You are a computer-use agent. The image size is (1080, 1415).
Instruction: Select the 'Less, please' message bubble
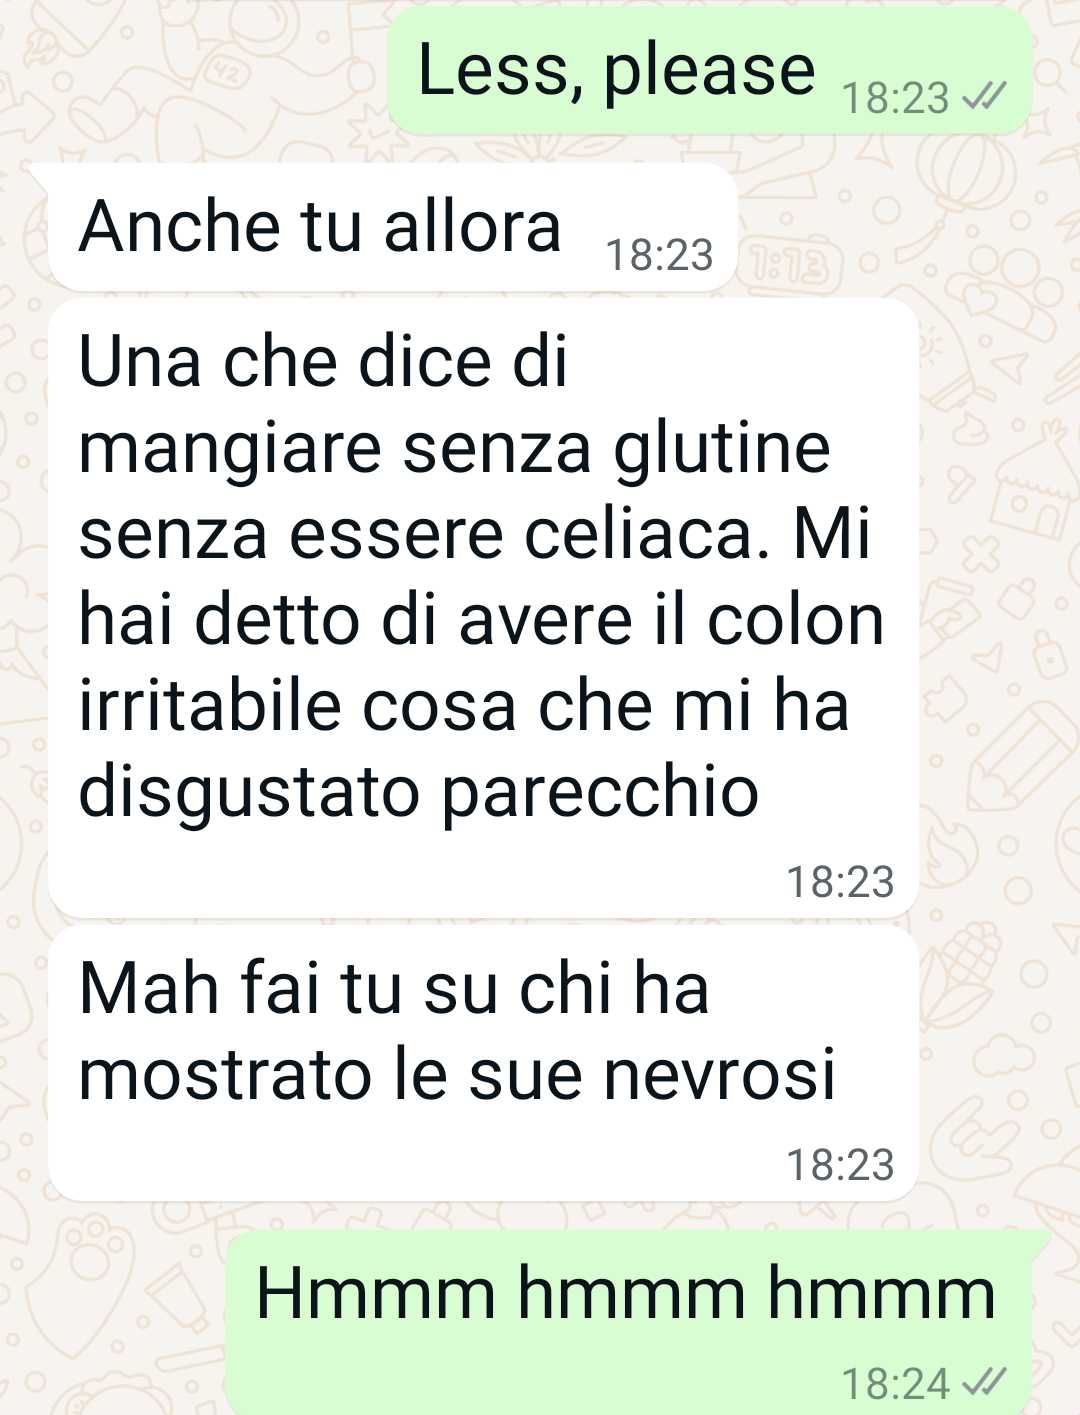pos(709,72)
